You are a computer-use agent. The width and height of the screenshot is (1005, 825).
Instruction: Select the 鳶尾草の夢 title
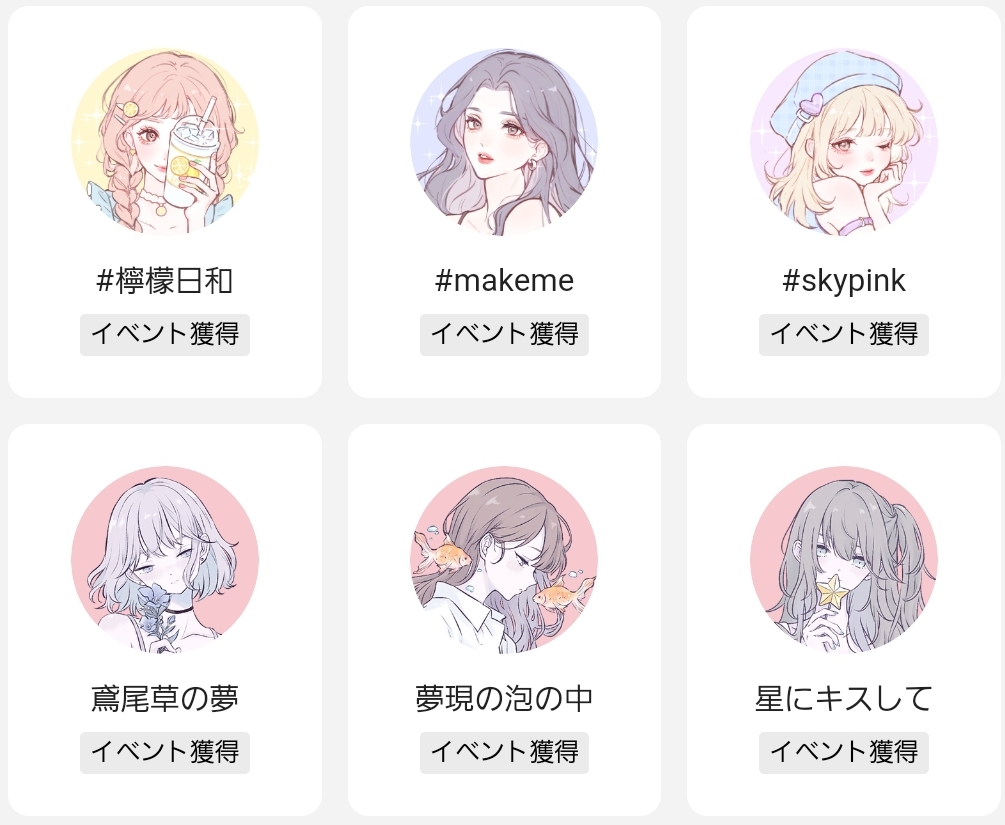tap(165, 698)
